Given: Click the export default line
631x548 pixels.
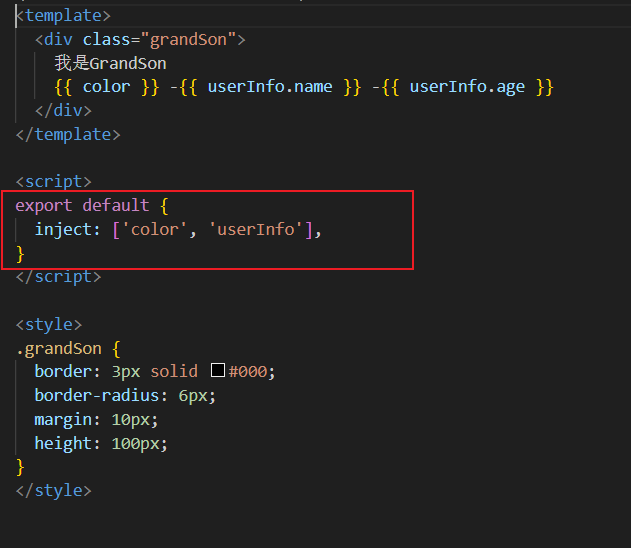Looking at the screenshot, I should click(92, 206).
